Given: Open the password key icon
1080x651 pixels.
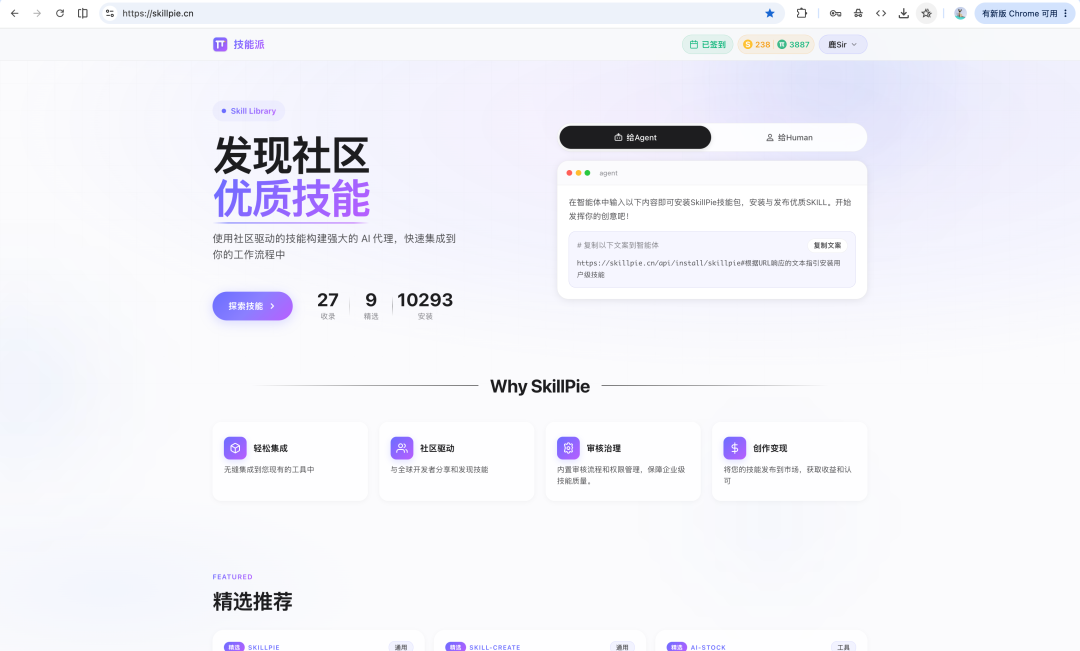Looking at the screenshot, I should (x=835, y=13).
